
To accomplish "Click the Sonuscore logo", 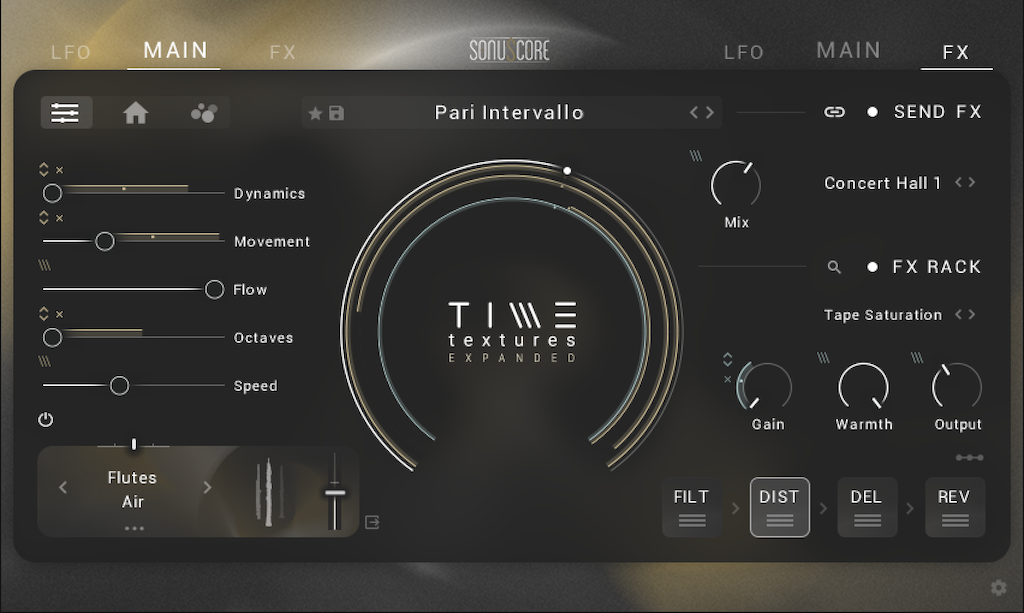I will coord(509,50).
